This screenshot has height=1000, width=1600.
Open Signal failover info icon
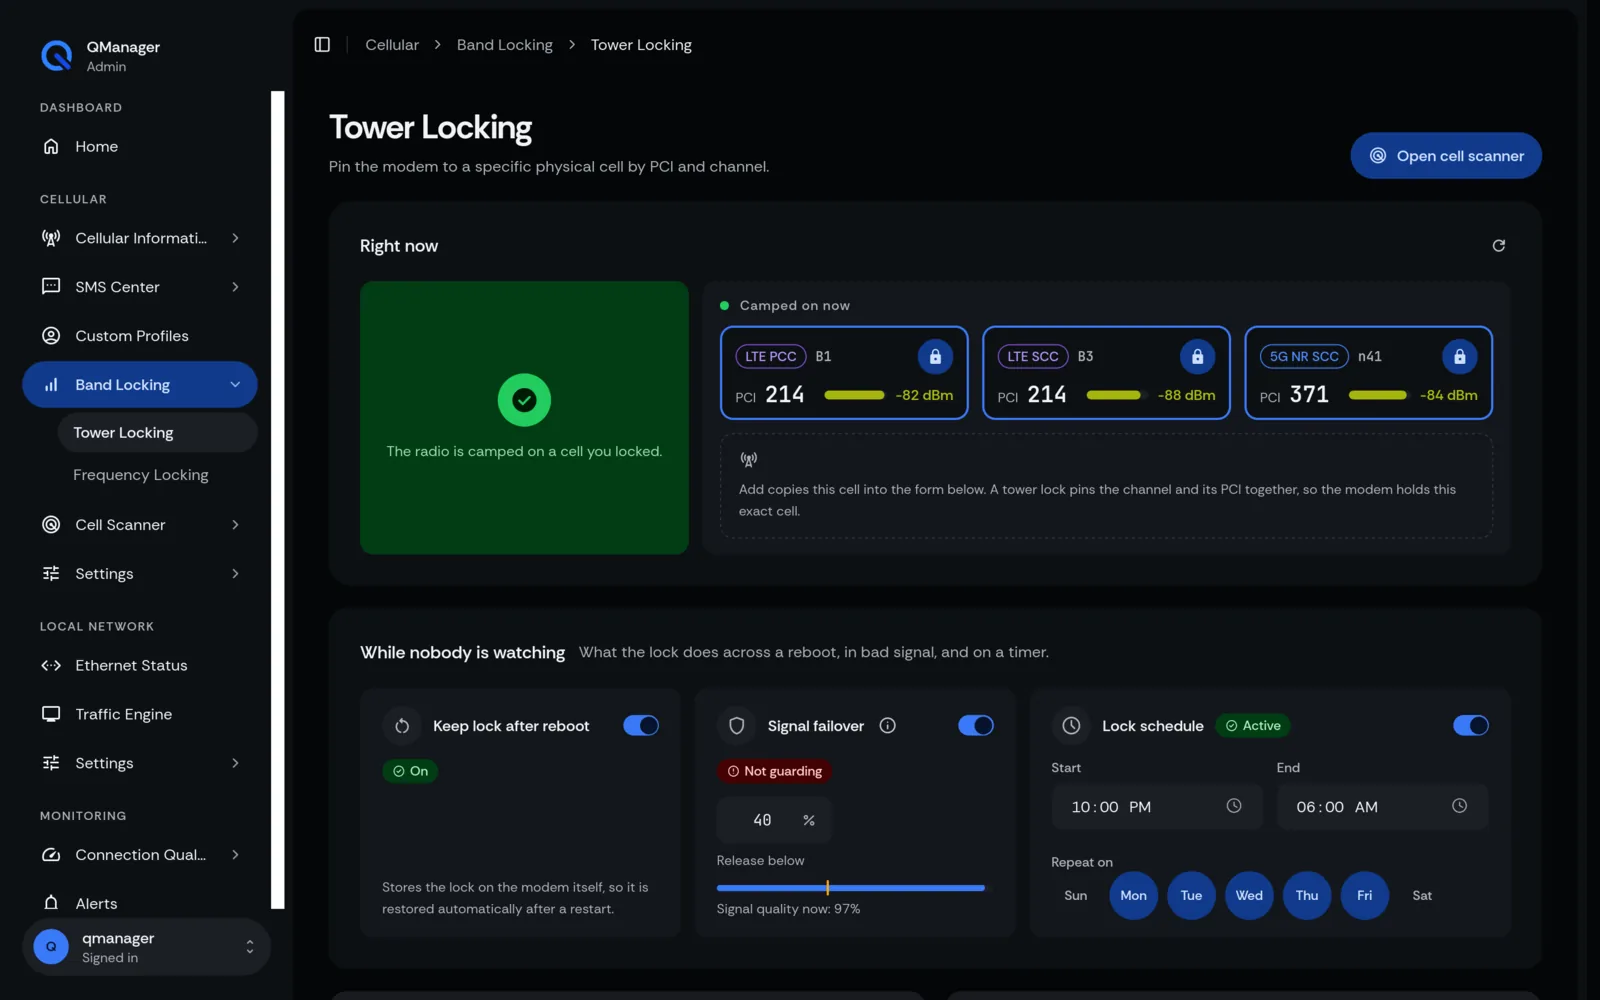[887, 726]
